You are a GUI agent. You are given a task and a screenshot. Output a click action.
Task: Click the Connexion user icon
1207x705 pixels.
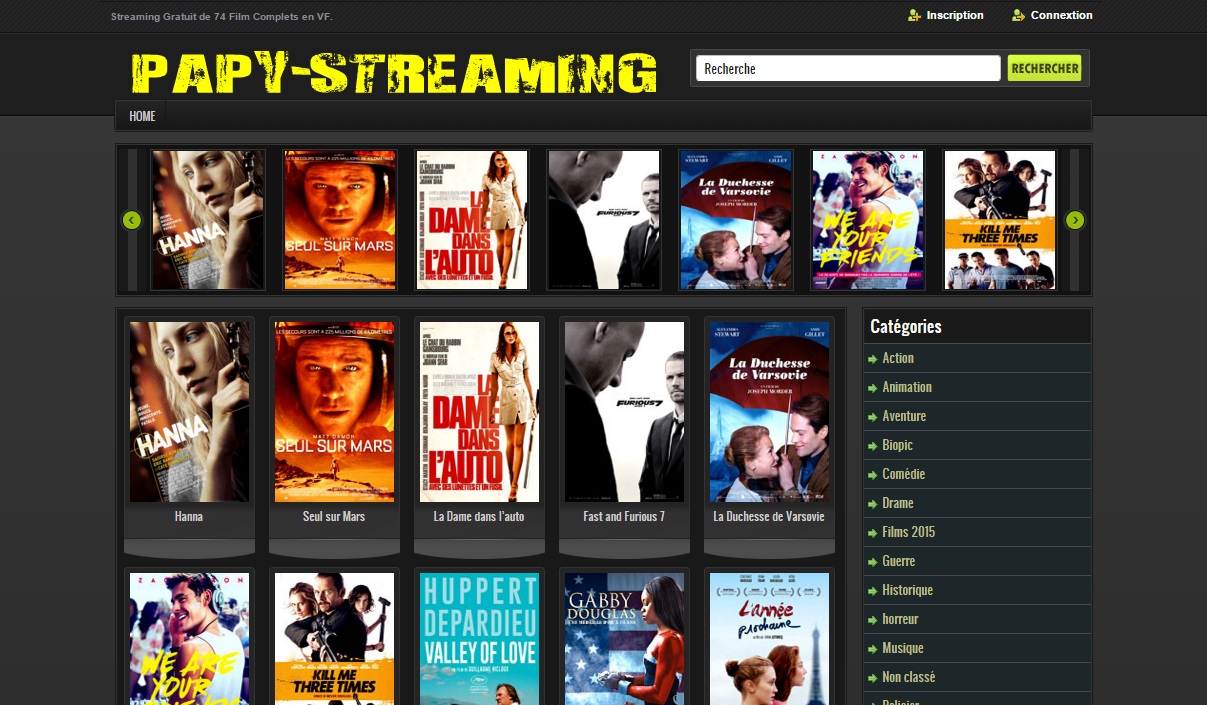tap(1018, 15)
